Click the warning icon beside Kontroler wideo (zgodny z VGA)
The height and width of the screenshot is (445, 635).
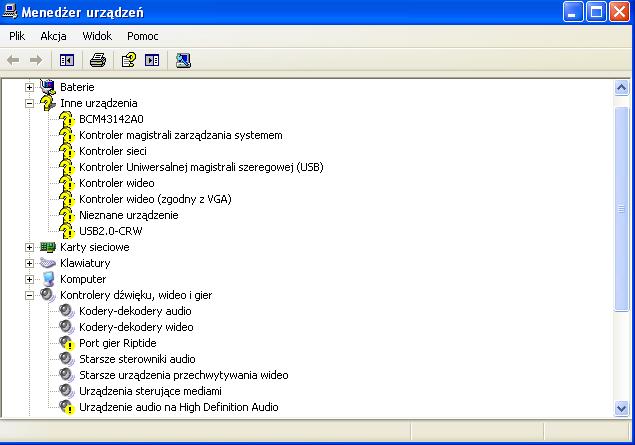67,199
